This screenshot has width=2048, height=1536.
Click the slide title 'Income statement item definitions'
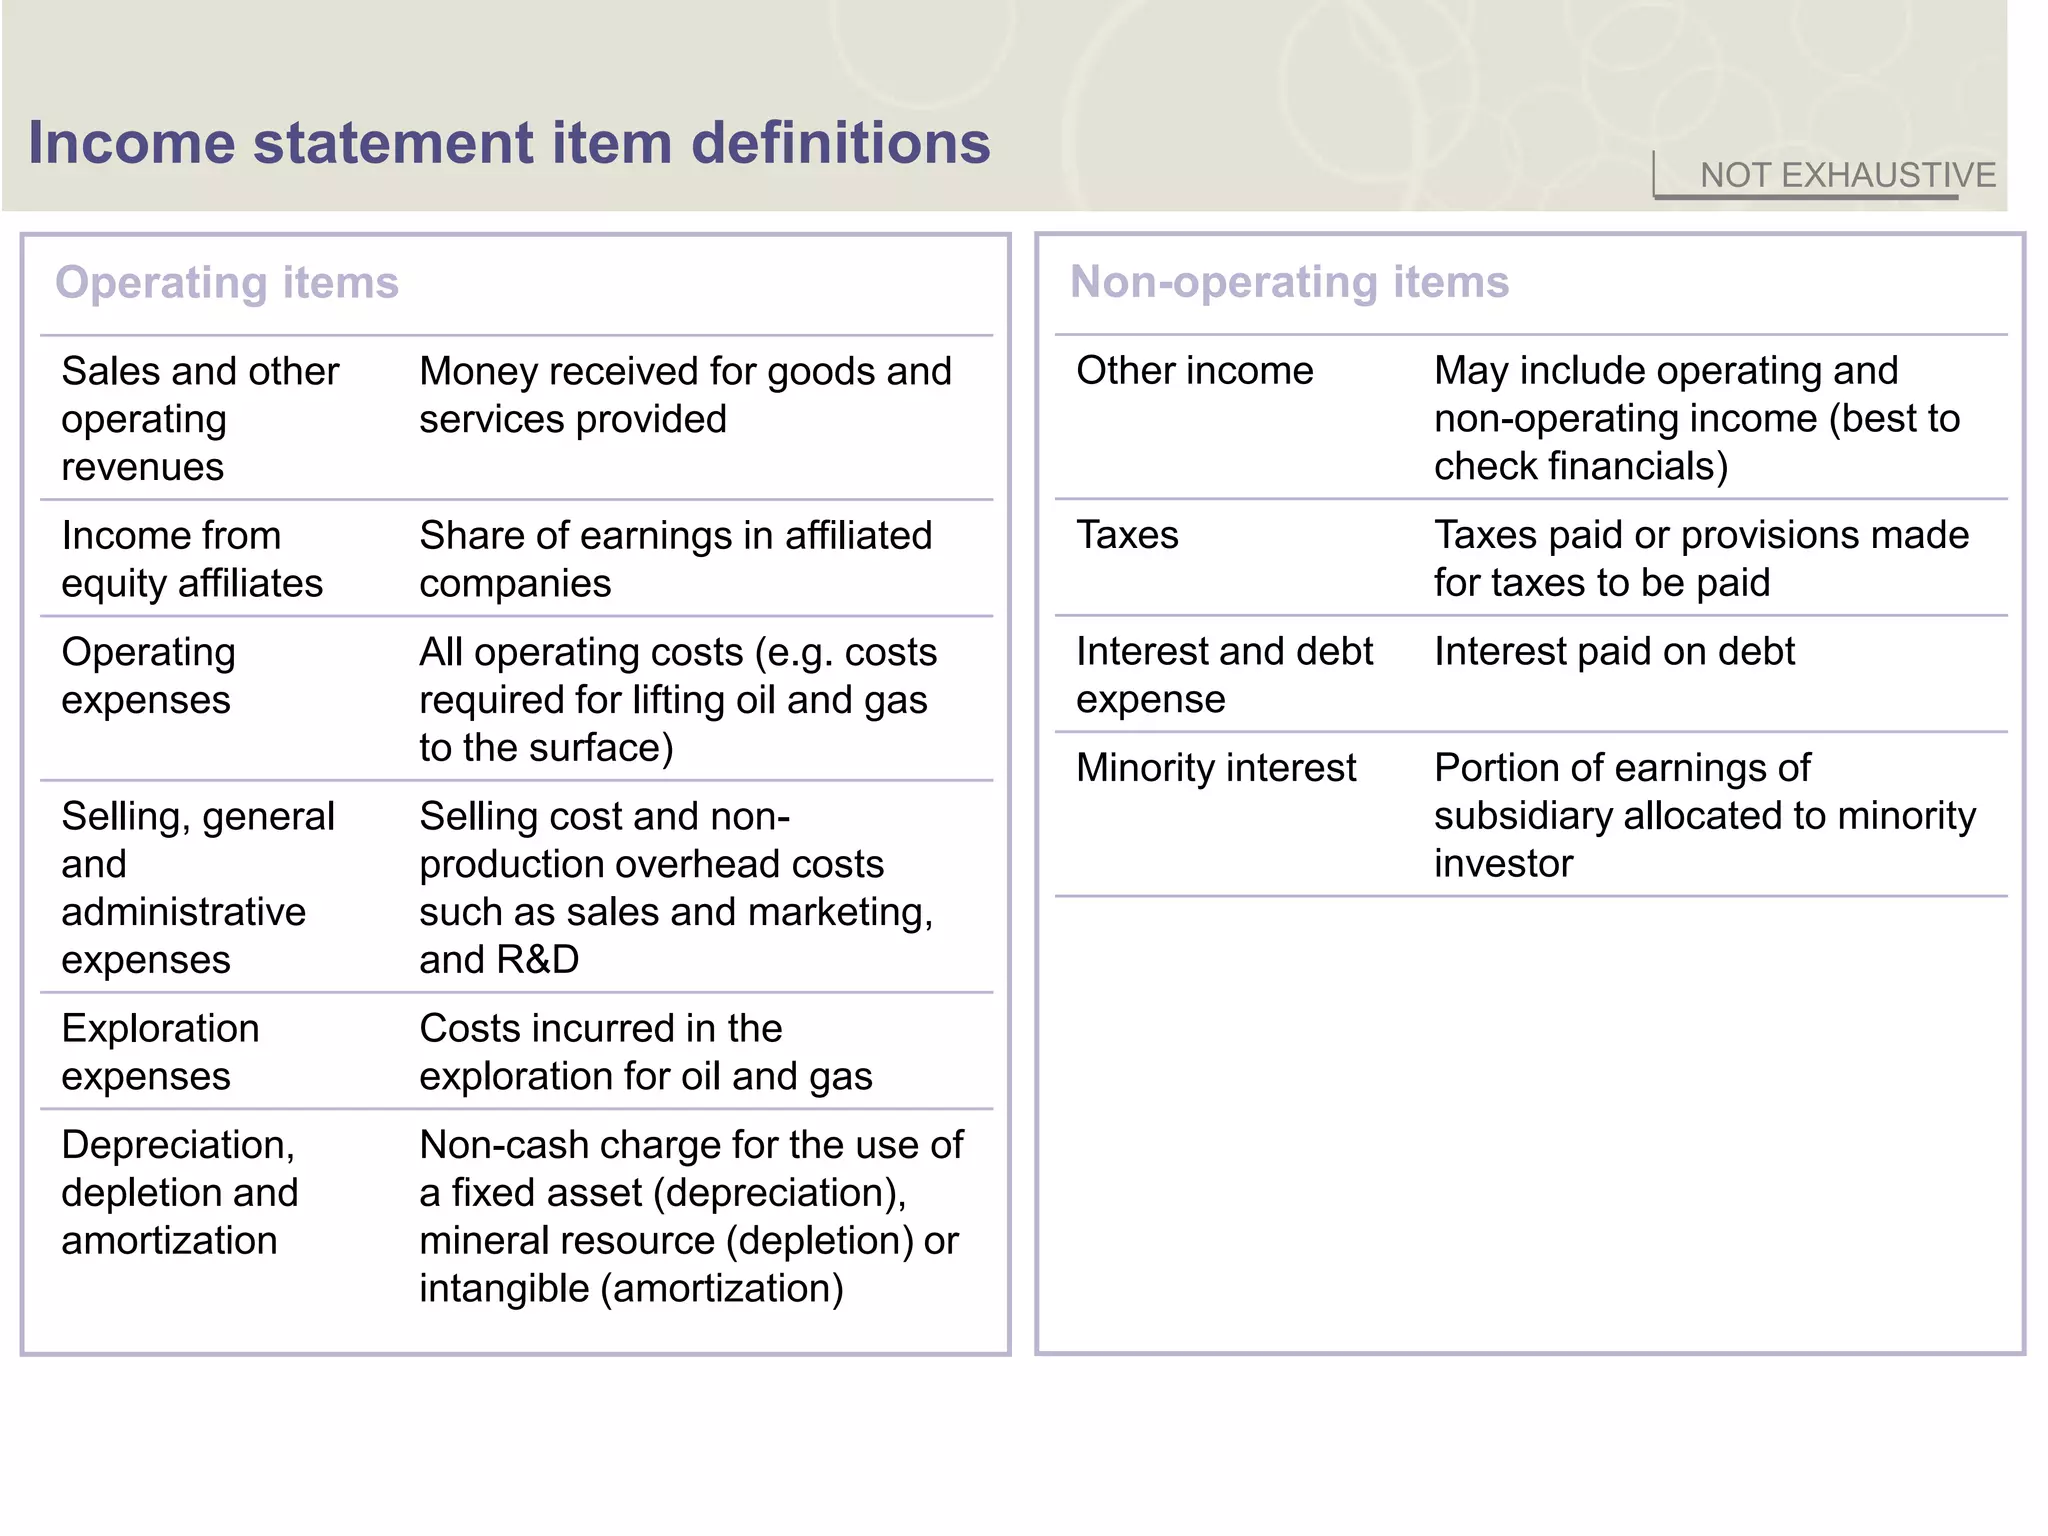click(509, 142)
